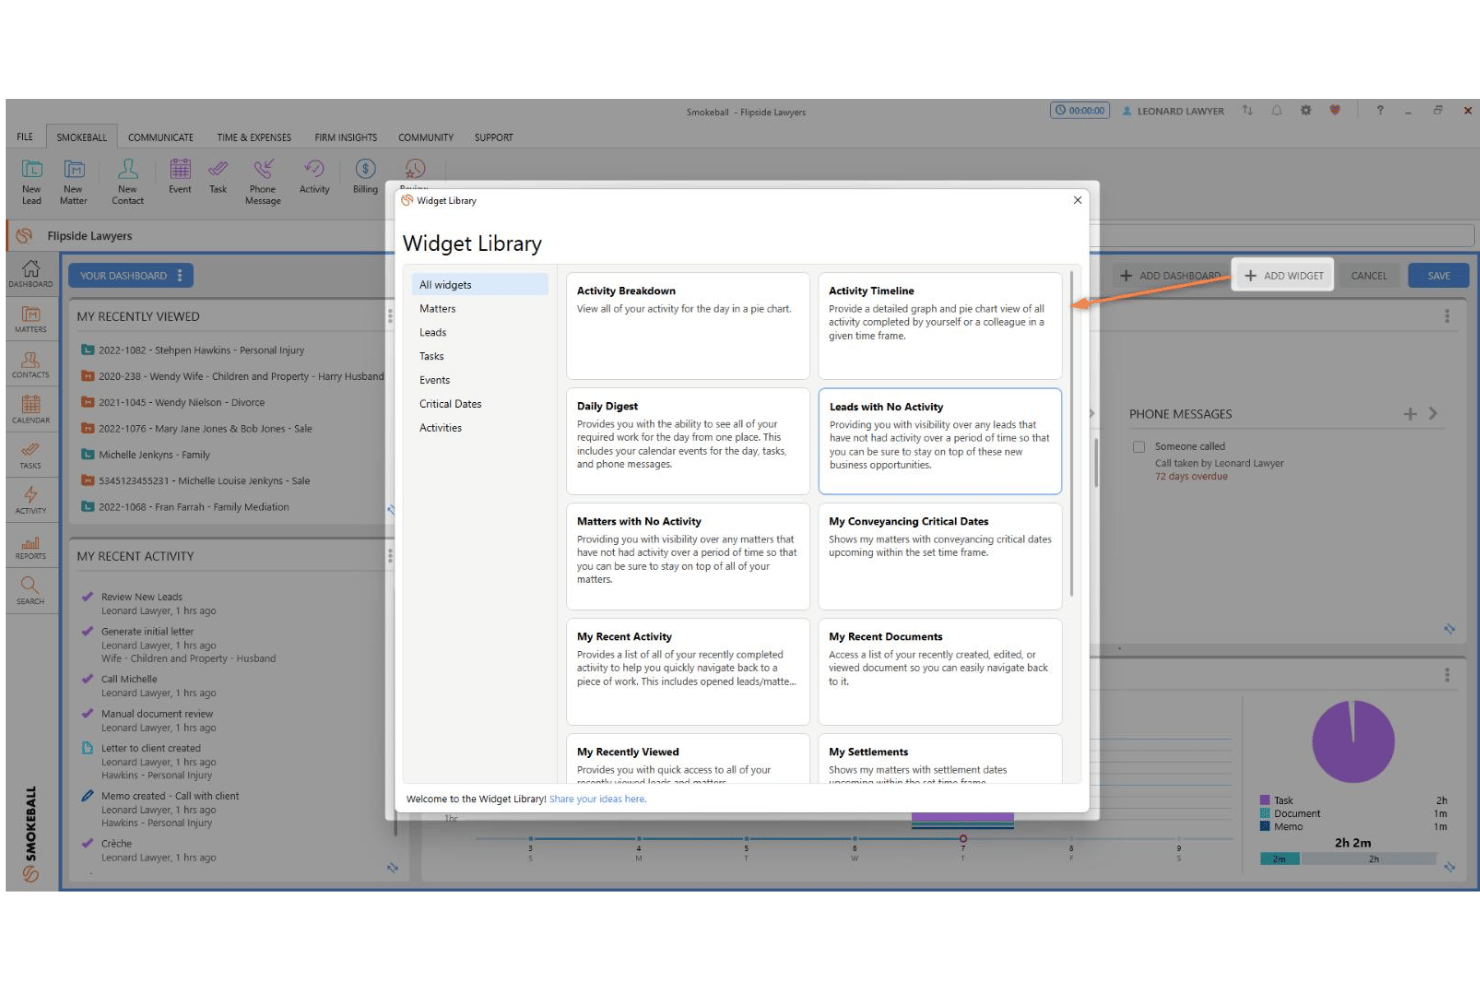Open the pie chart widget's three-dot menu
Viewport: 1480px width, 987px height.
pos(1446,675)
